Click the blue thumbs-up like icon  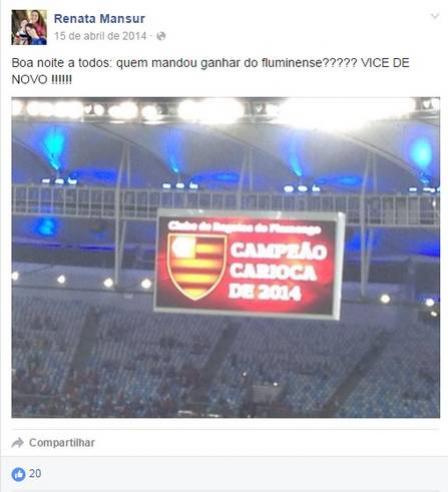(x=18, y=474)
